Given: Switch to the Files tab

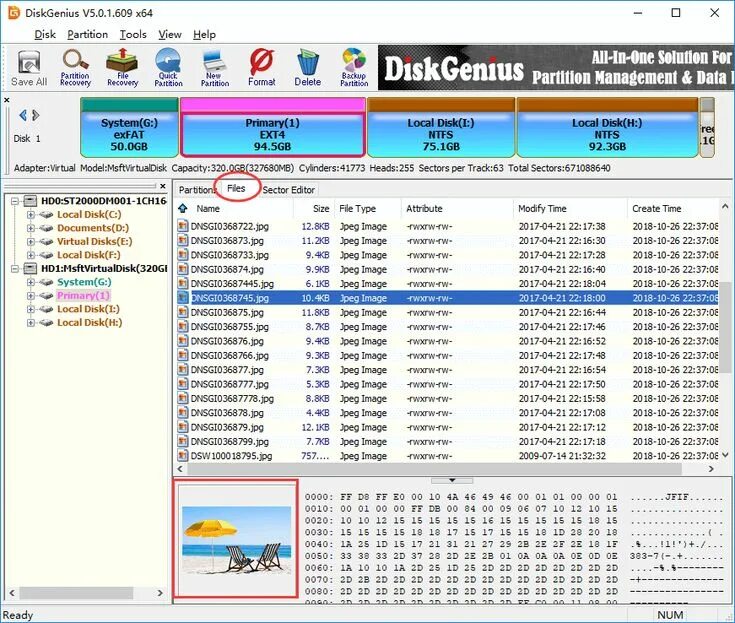Looking at the screenshot, I should (x=236, y=188).
